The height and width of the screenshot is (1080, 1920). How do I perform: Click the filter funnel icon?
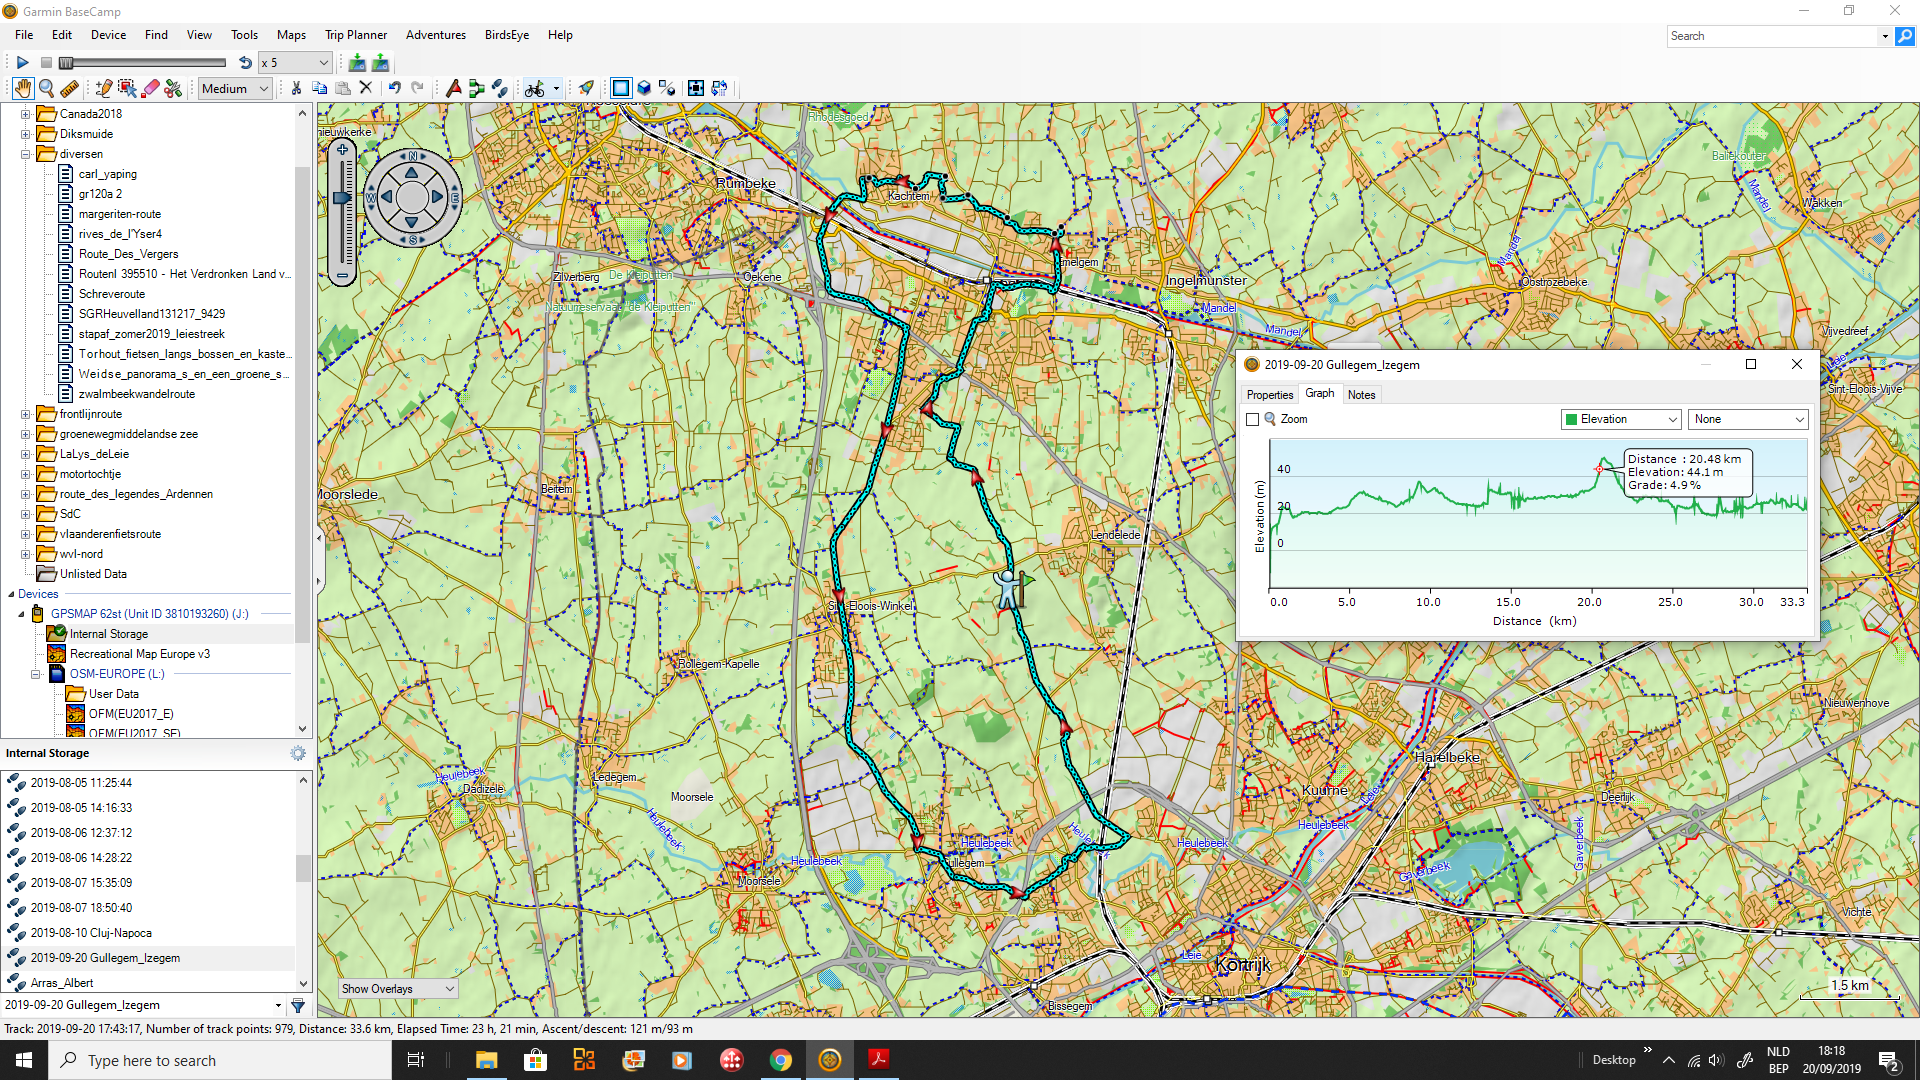[x=298, y=1005]
